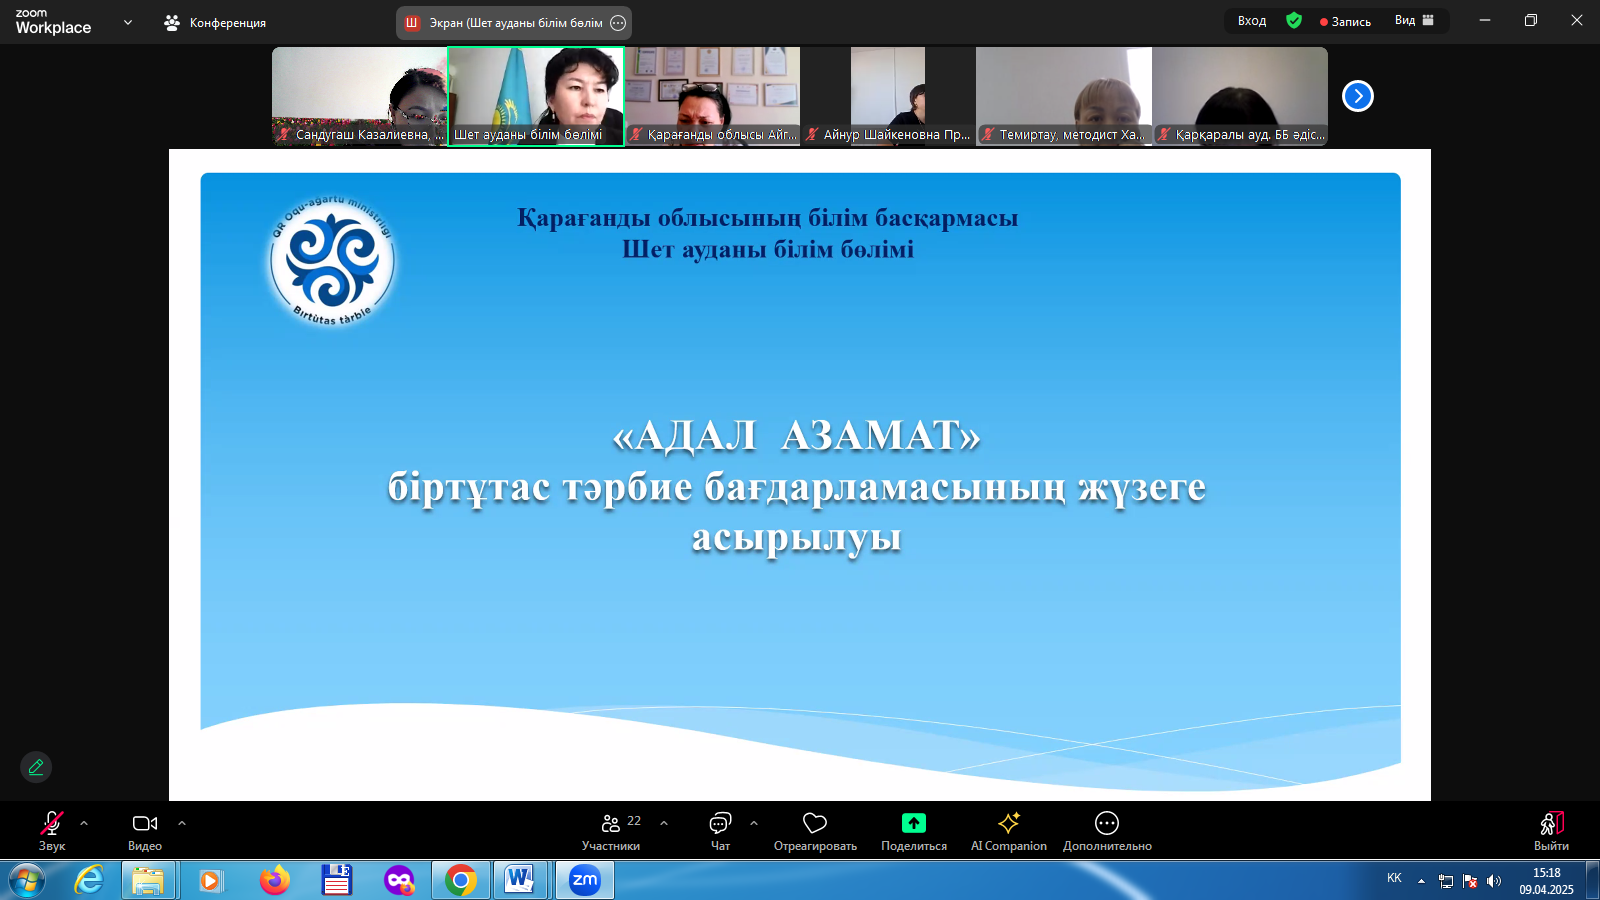Click the green annotation pencil icon
Viewport: 1600px width, 900px height.
tap(36, 767)
